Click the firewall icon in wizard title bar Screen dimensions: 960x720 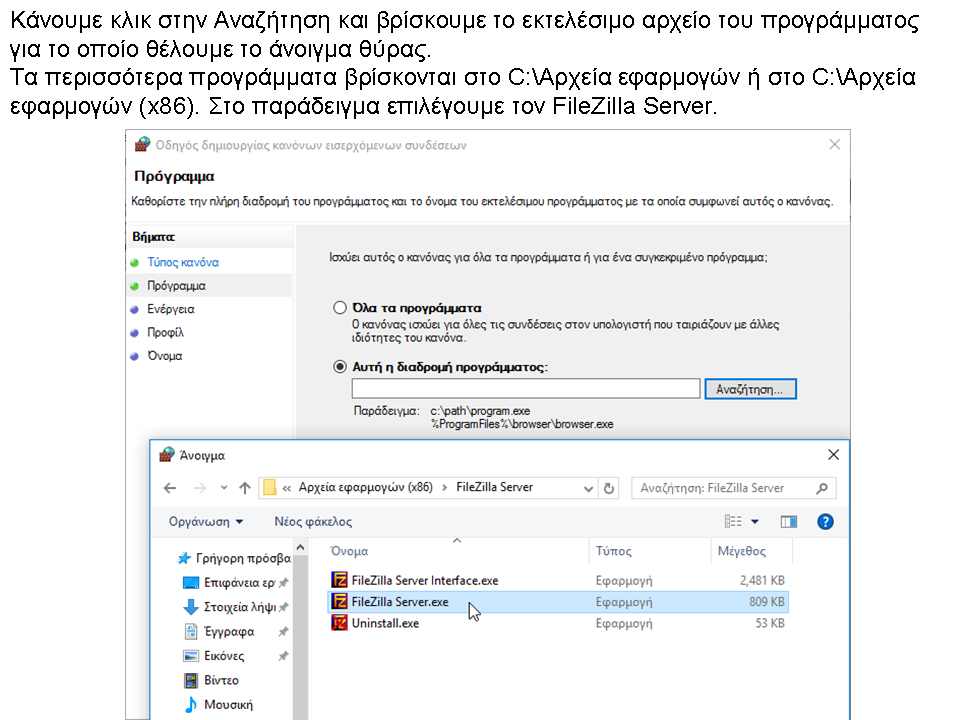[143, 144]
